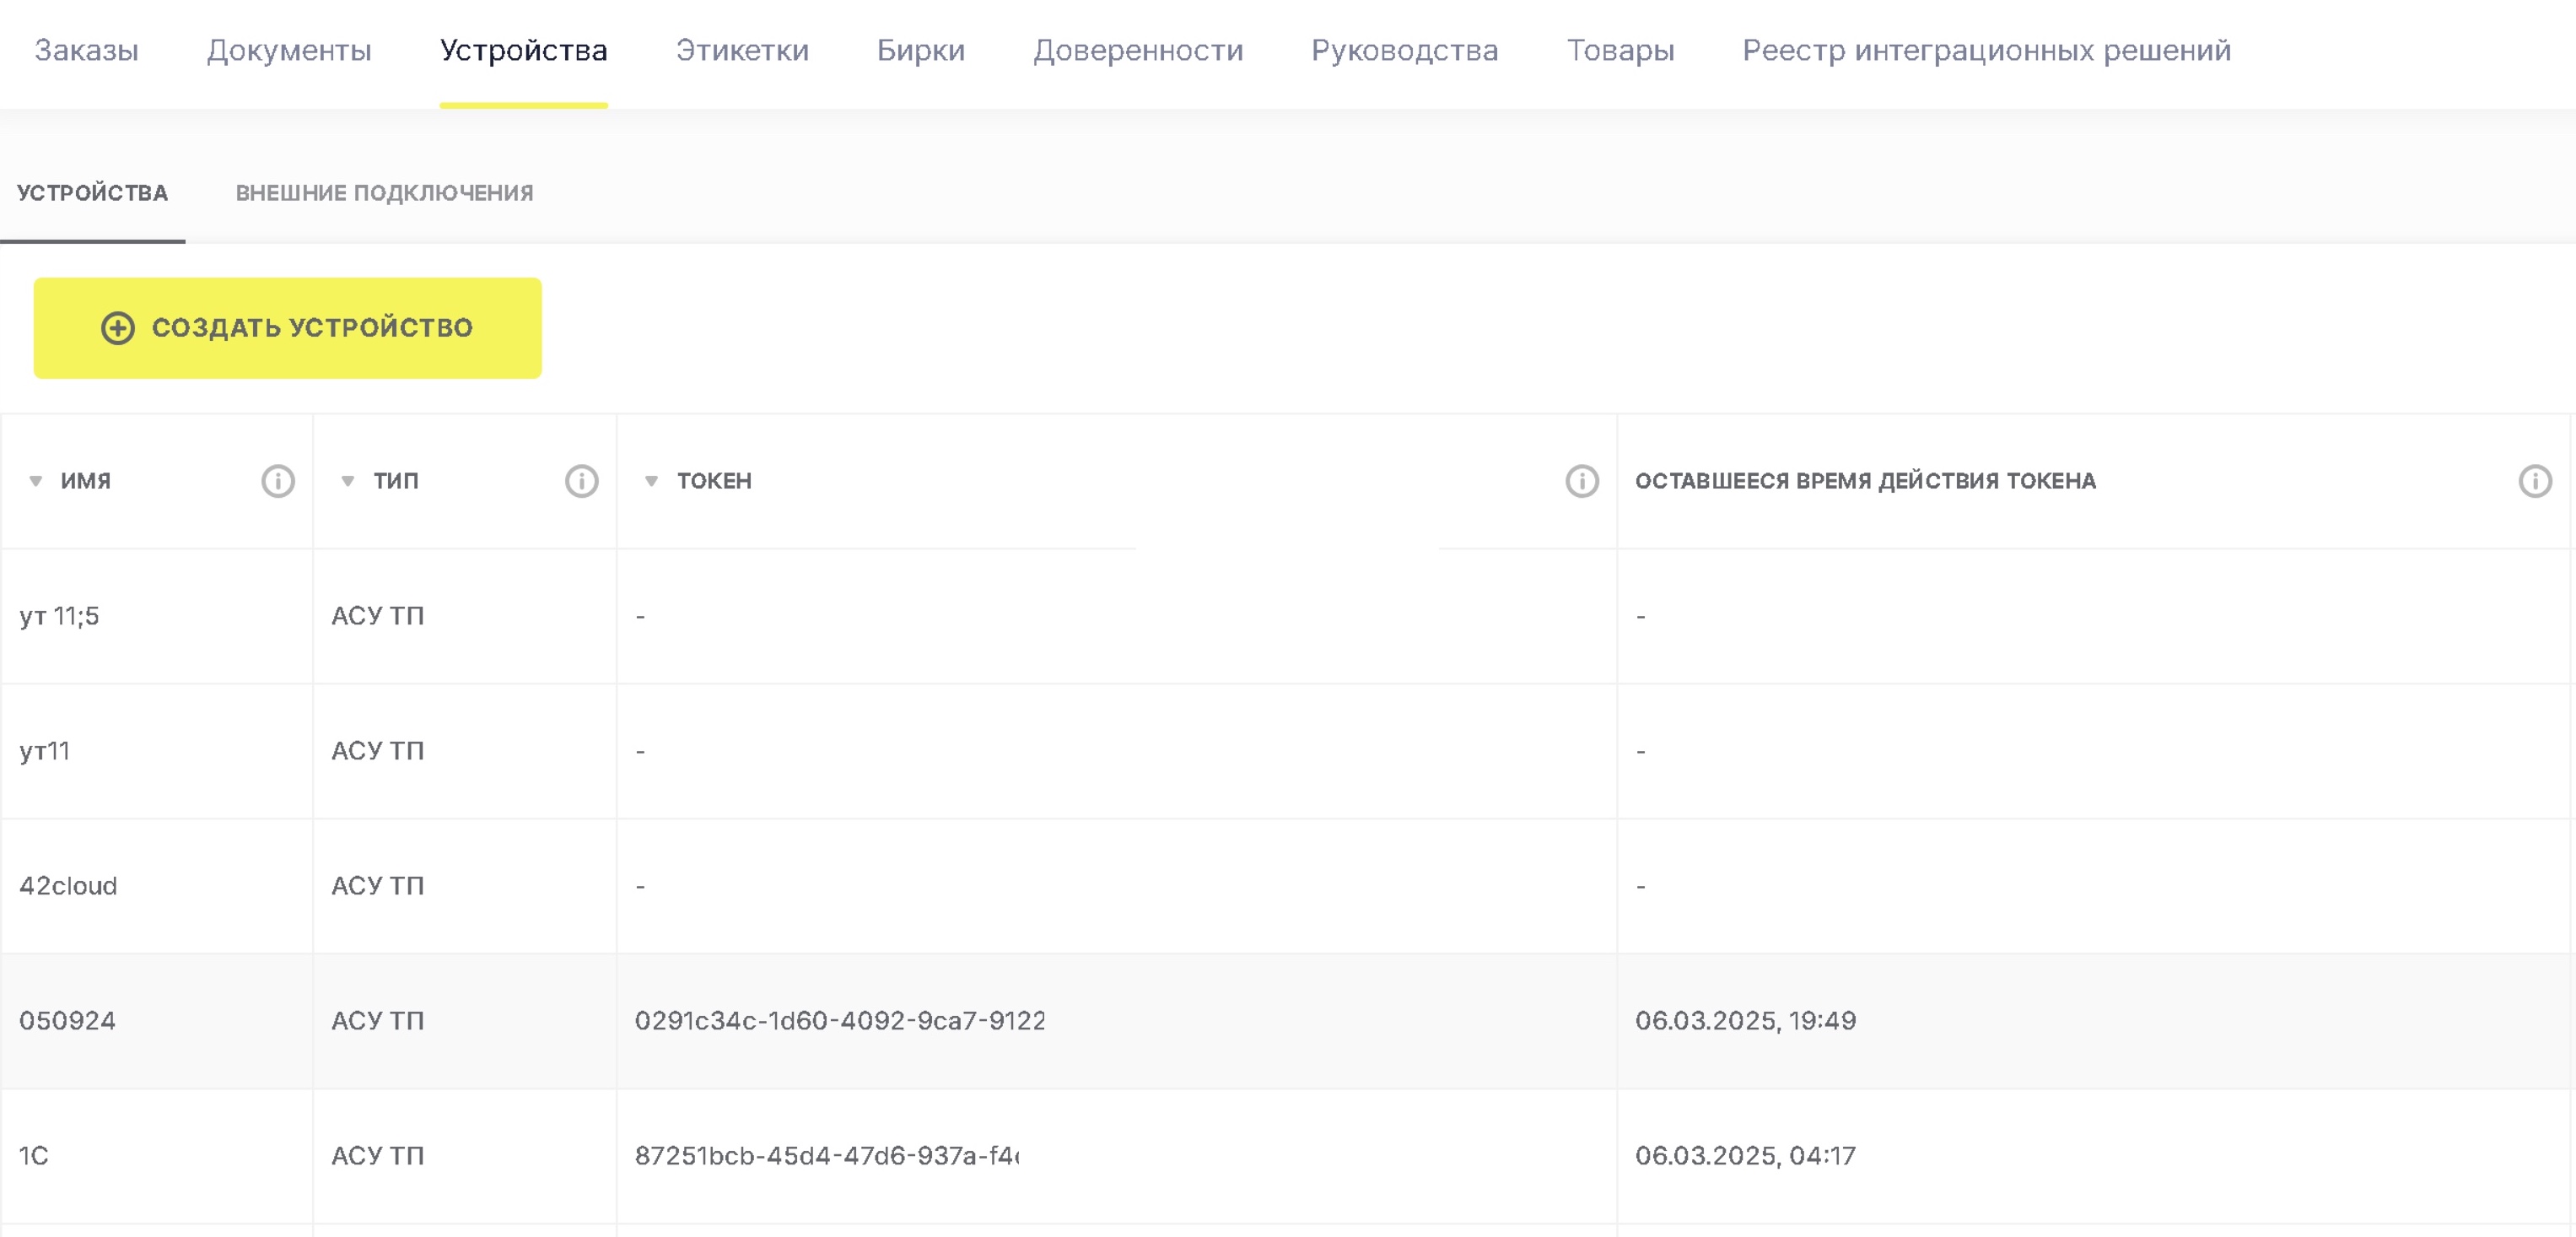Switch to Руководства tab

coord(1405,50)
